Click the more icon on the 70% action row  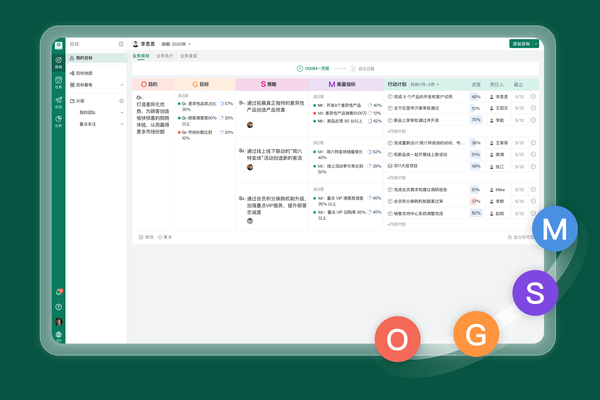[533, 120]
